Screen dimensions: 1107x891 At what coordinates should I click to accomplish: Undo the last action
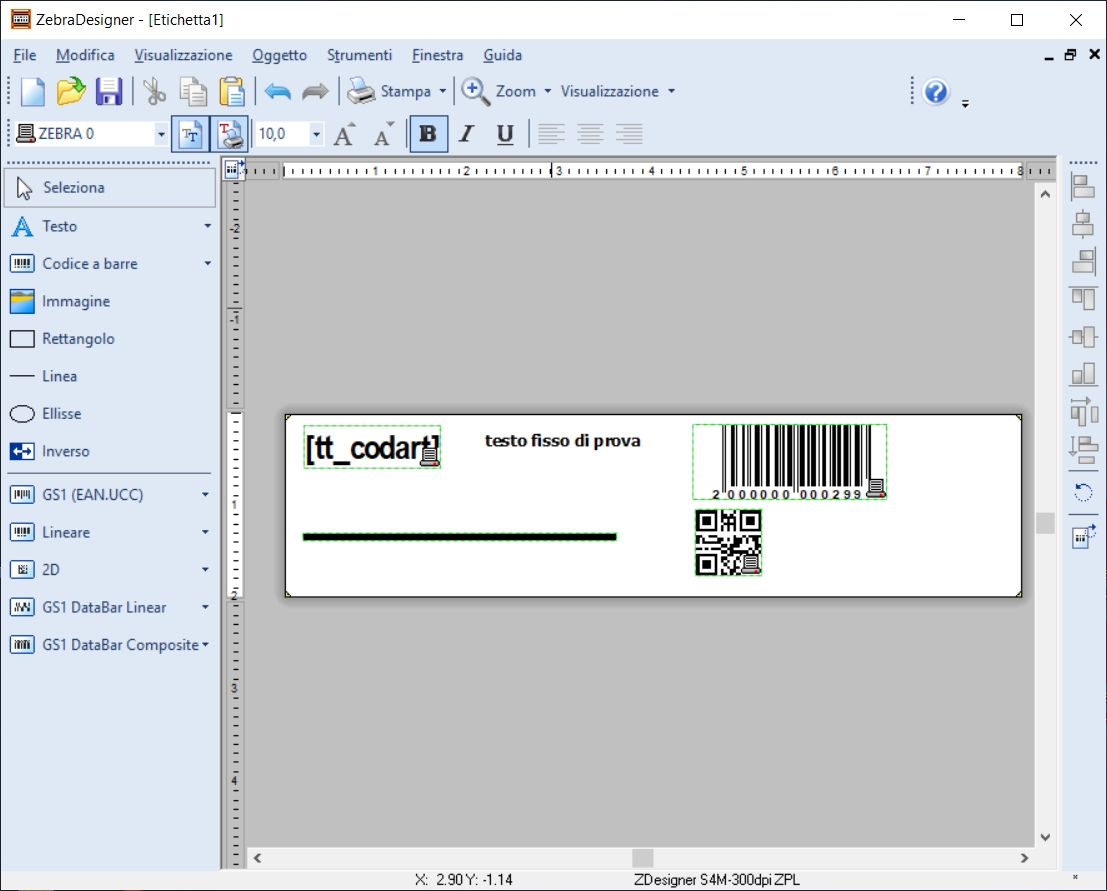277,91
